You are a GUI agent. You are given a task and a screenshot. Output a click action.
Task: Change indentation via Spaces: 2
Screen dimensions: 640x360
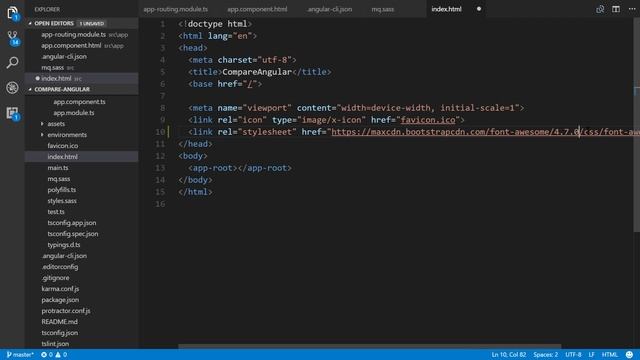[545, 355]
